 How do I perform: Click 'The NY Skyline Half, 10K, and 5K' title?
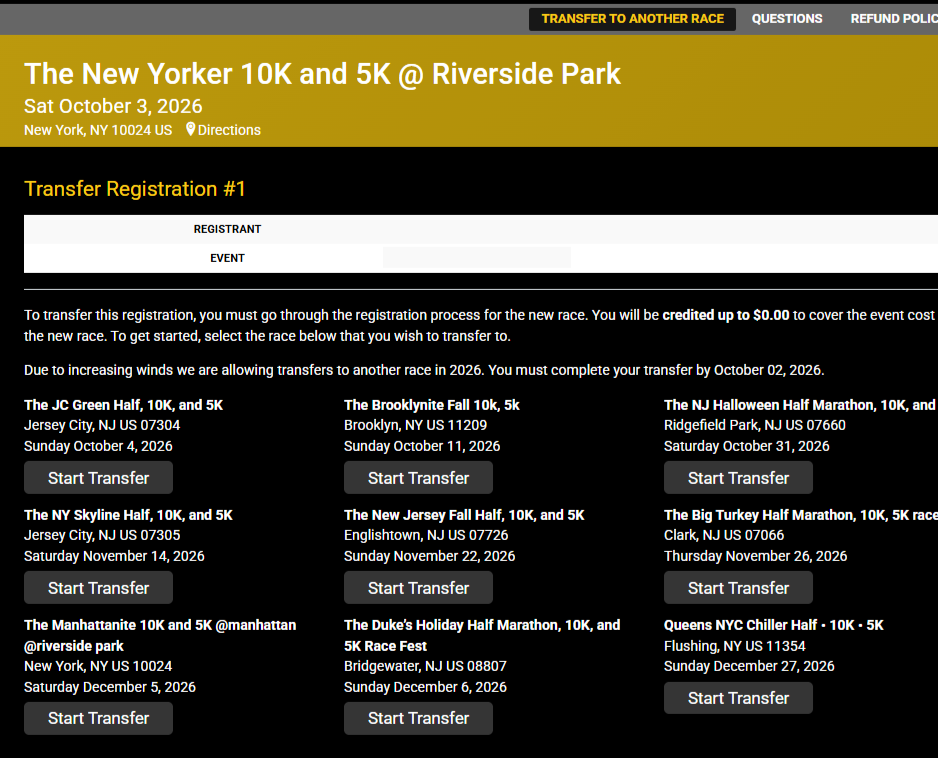[x=128, y=515]
